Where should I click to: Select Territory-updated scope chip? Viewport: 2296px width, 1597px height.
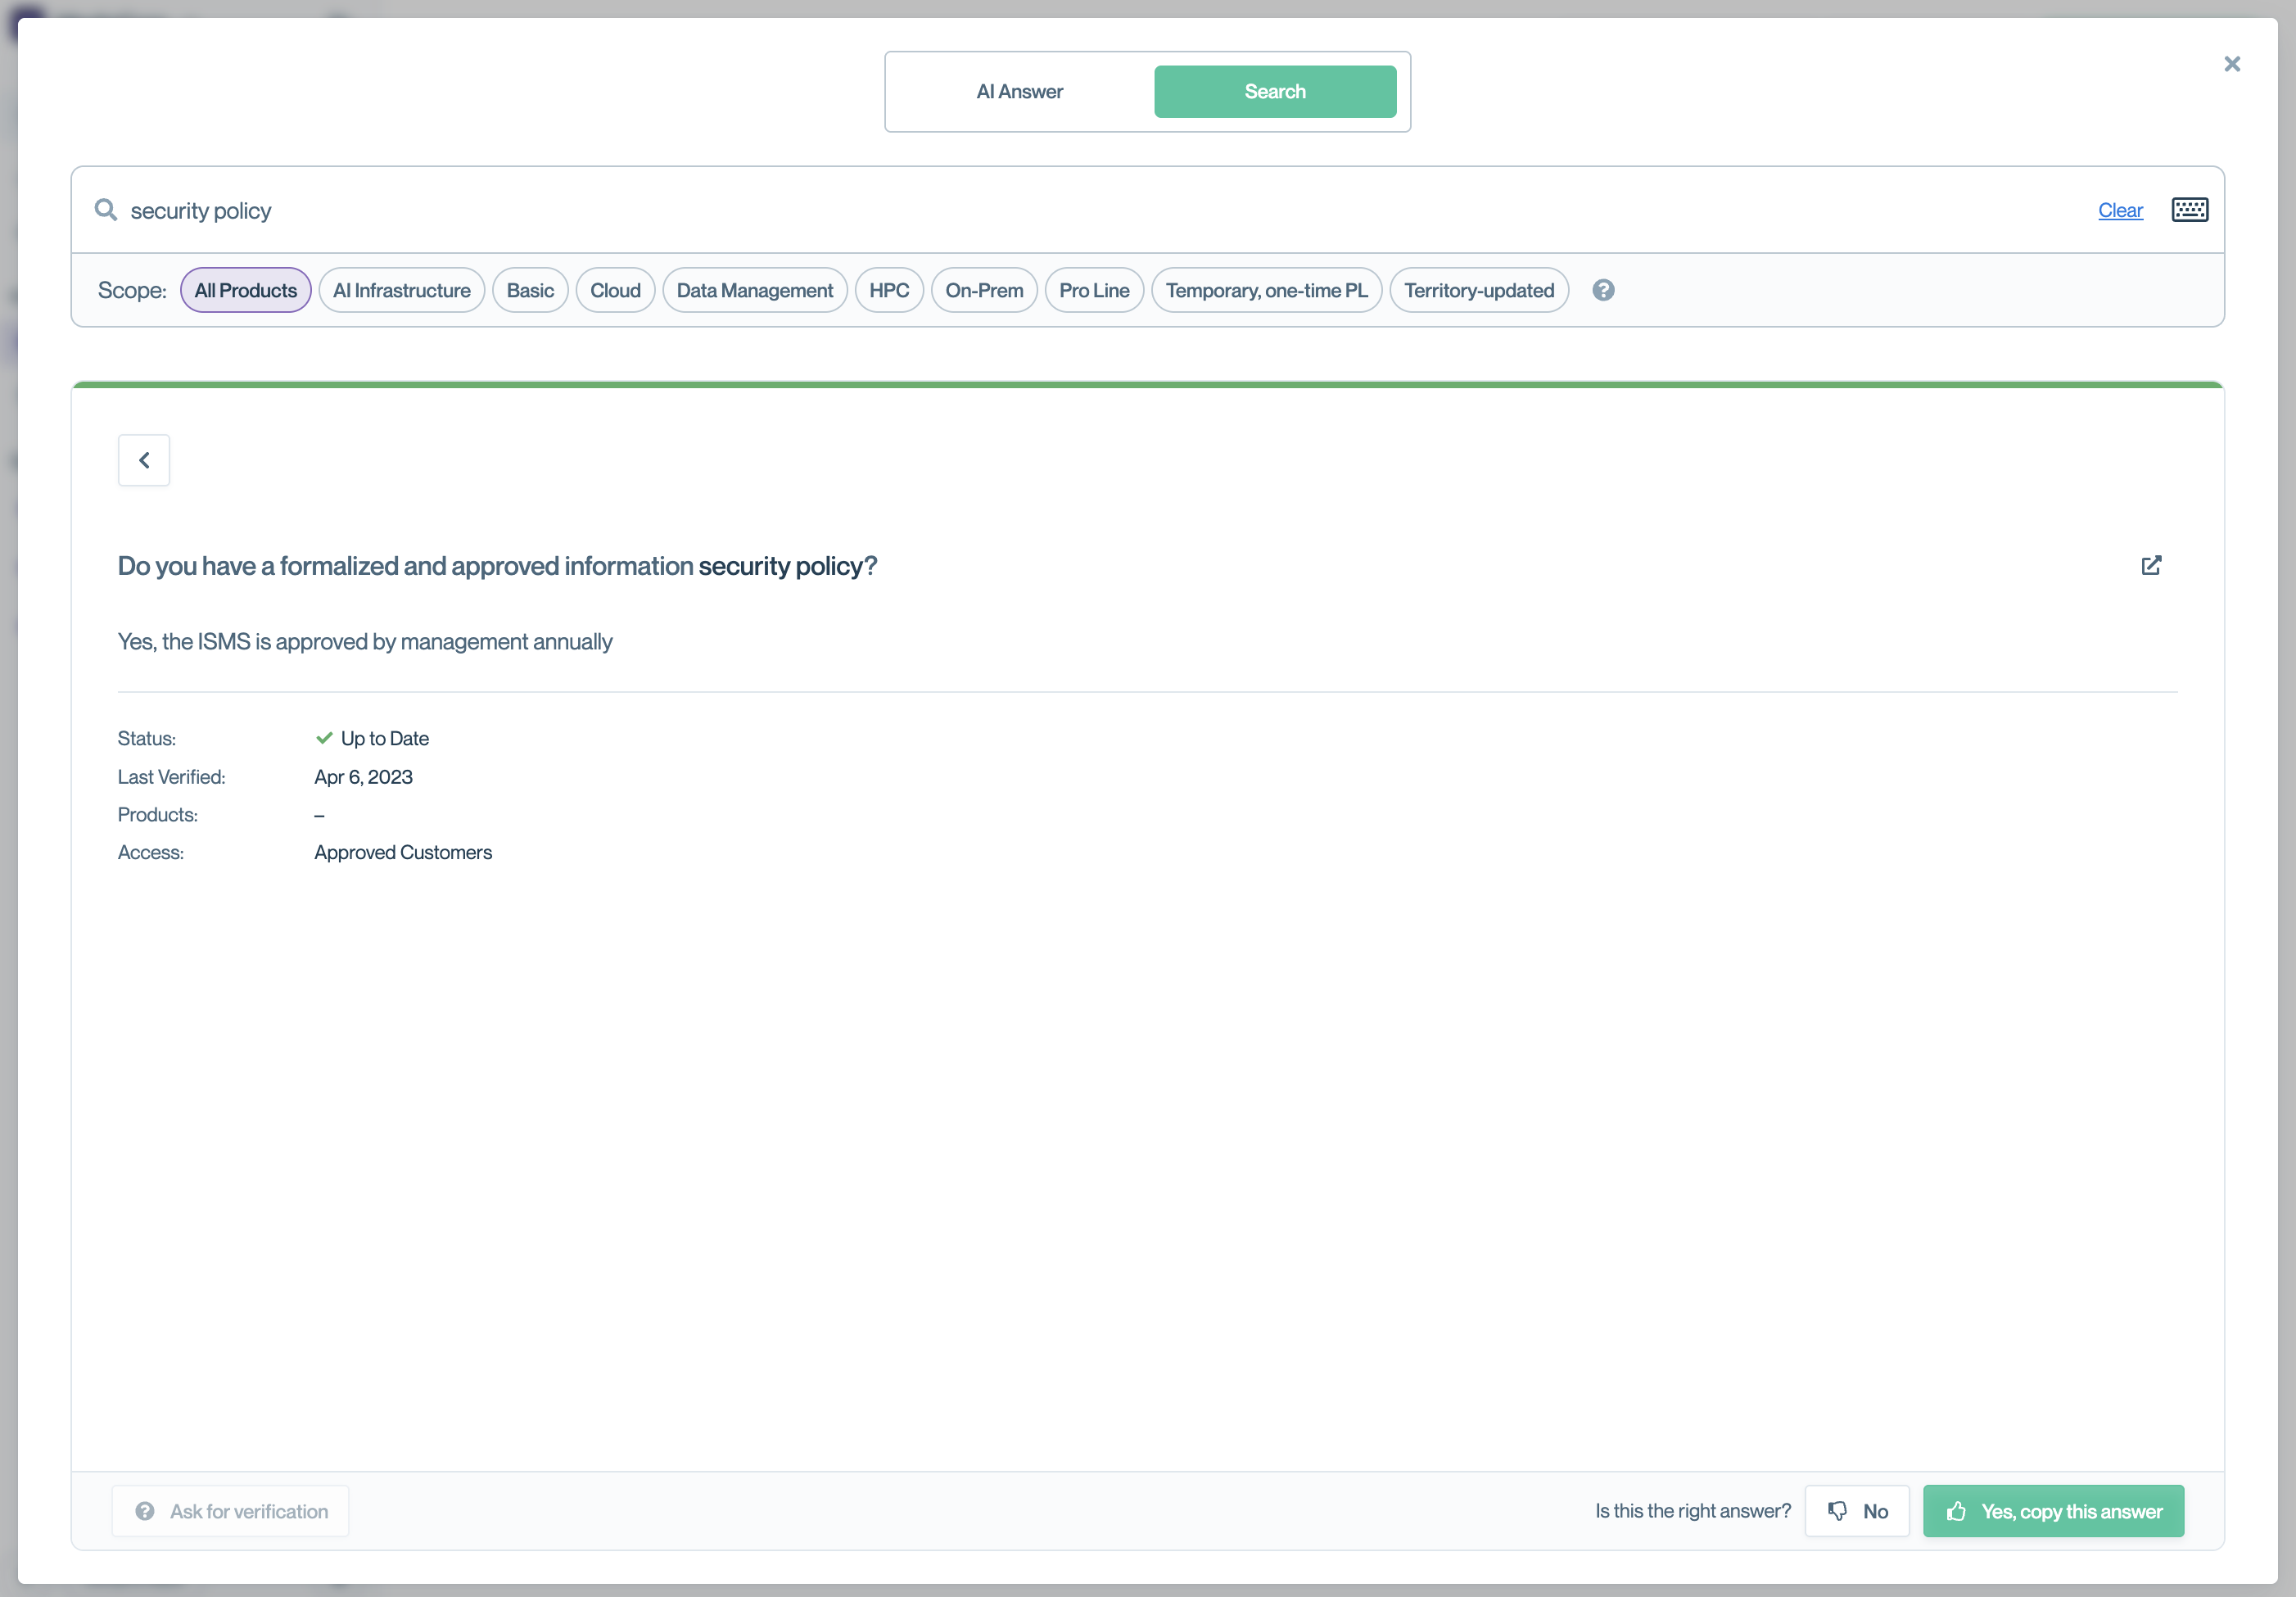pos(1479,290)
